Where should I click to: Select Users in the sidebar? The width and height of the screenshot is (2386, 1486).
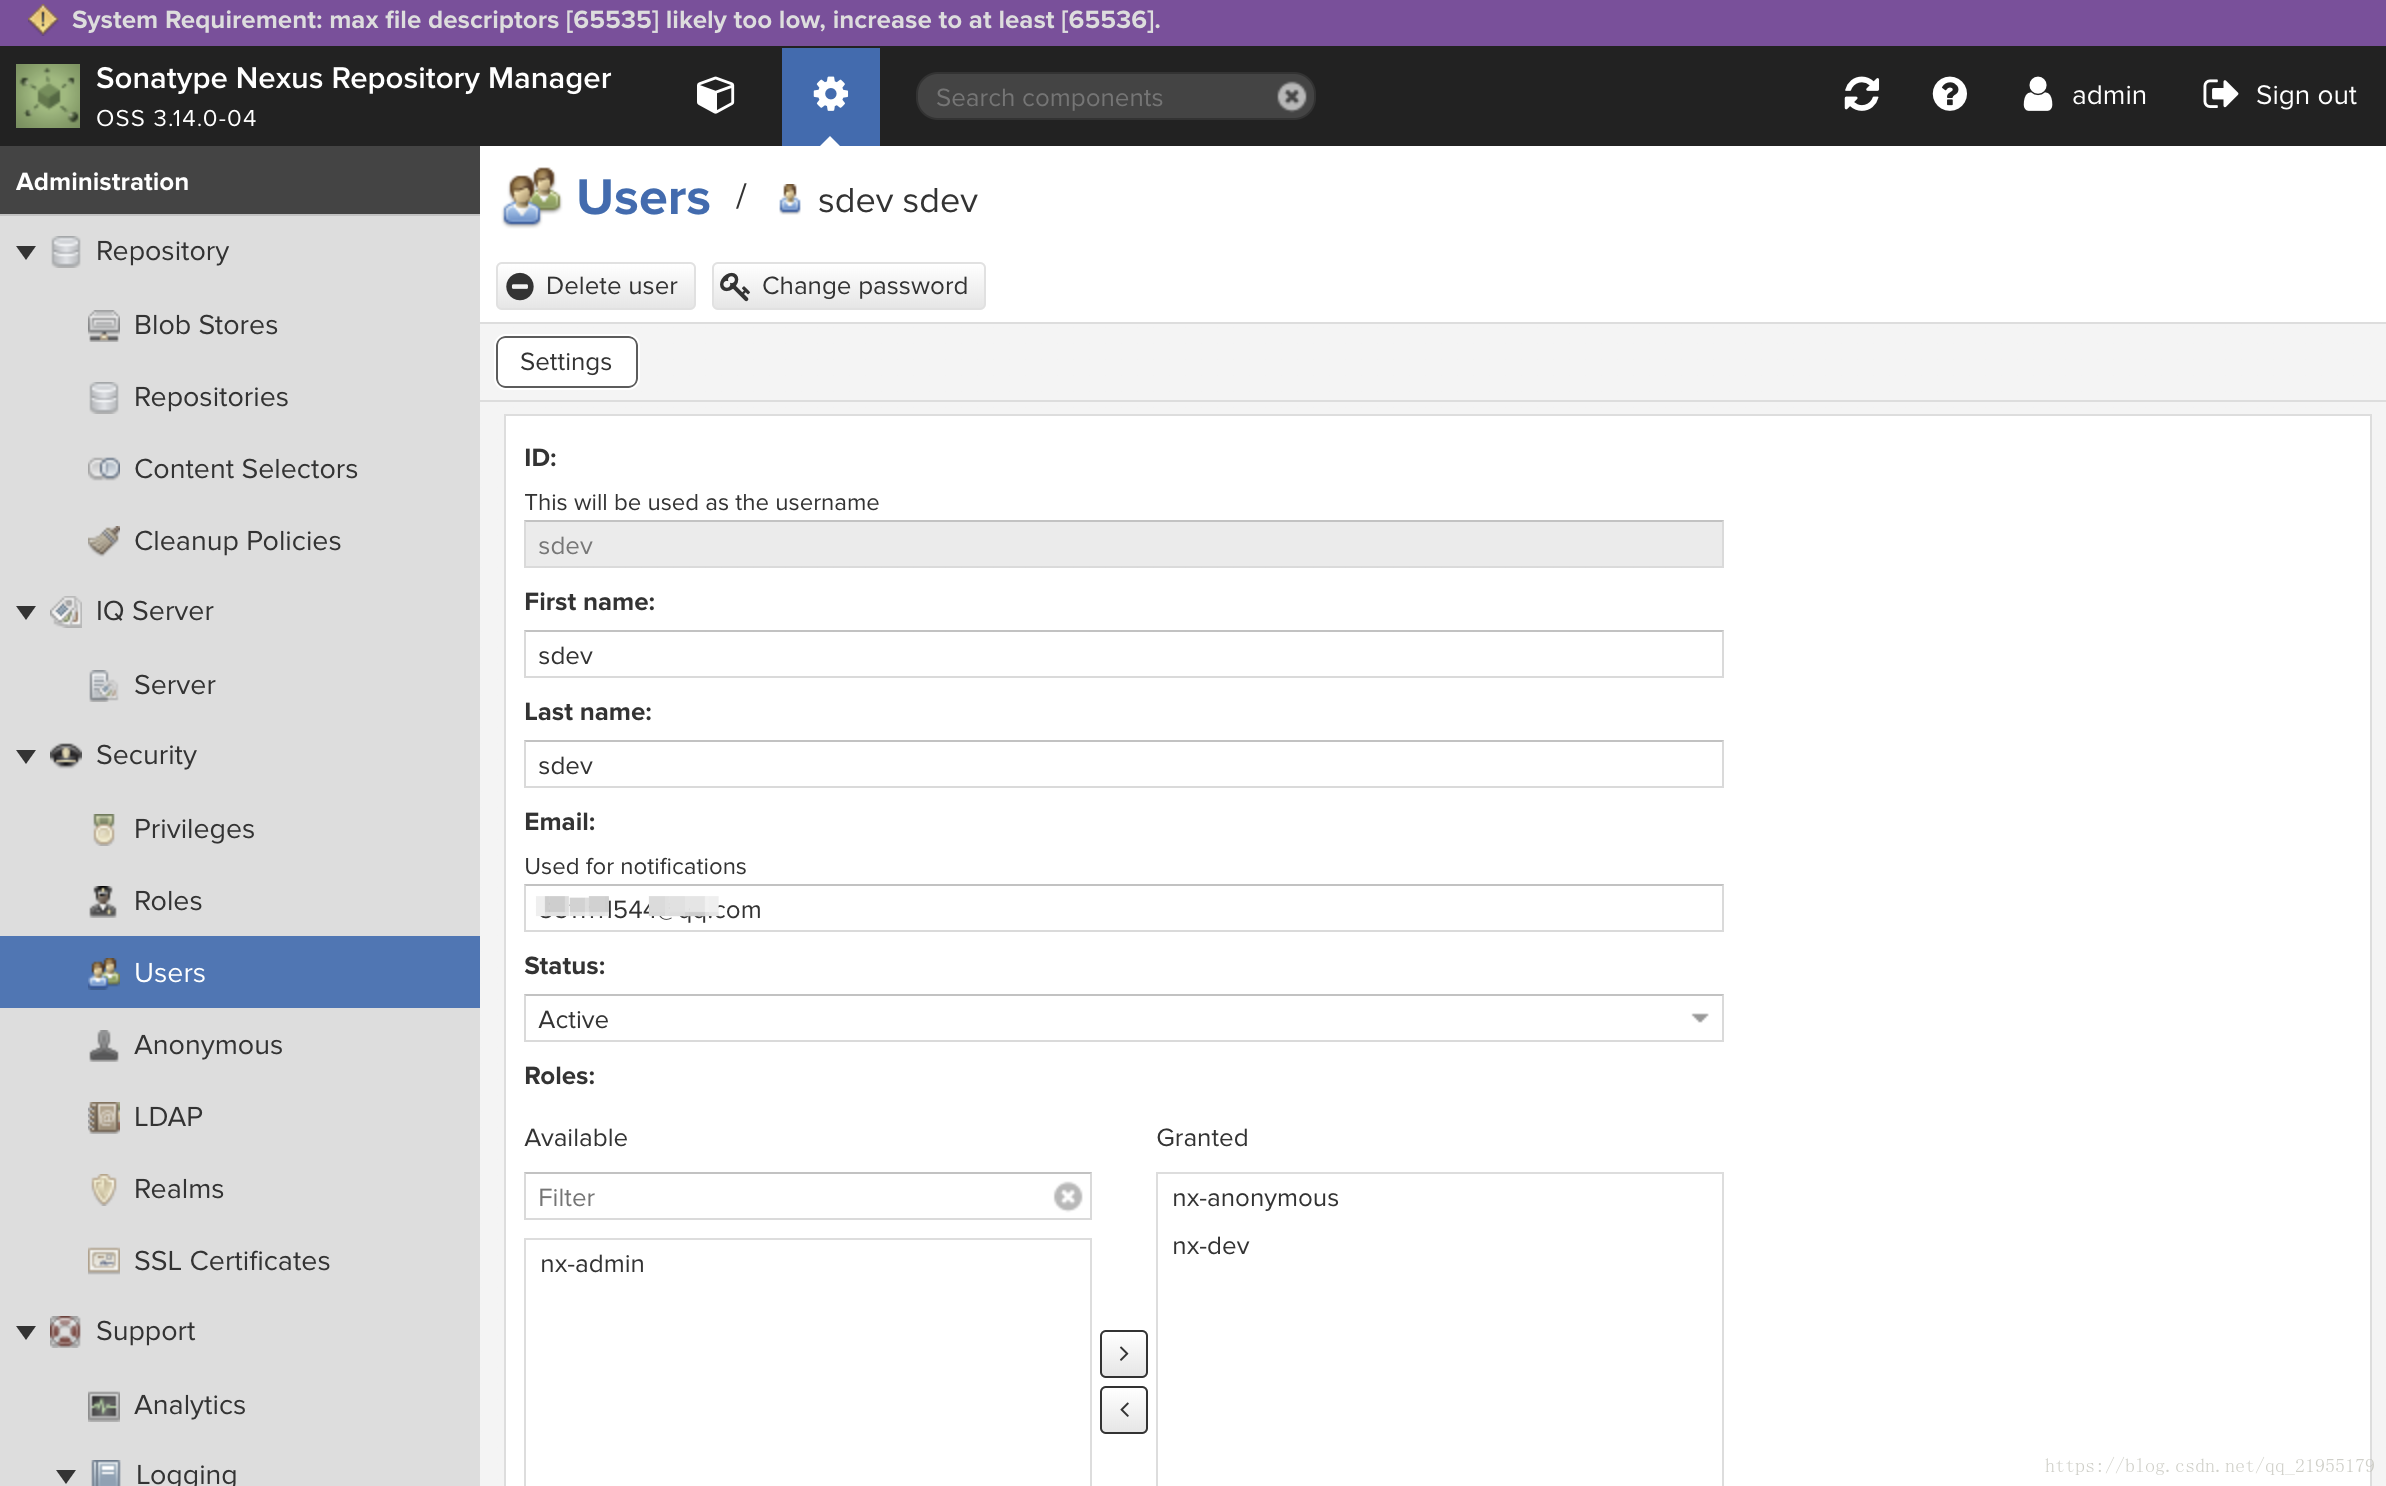tap(240, 972)
